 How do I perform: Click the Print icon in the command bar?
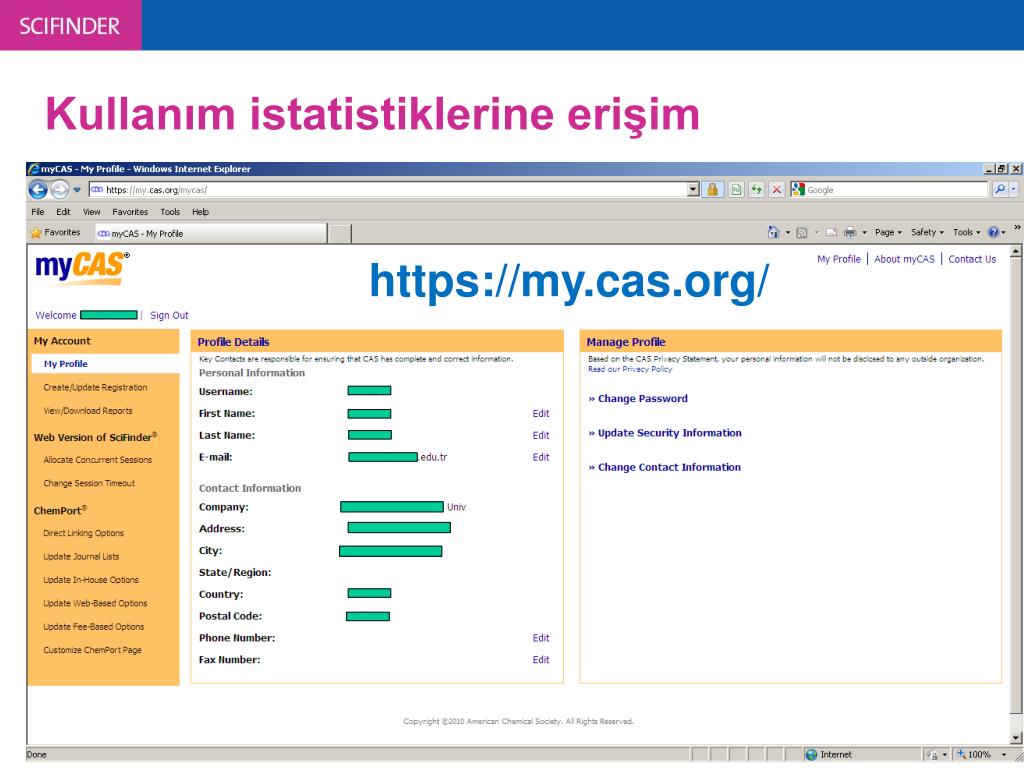pos(850,232)
